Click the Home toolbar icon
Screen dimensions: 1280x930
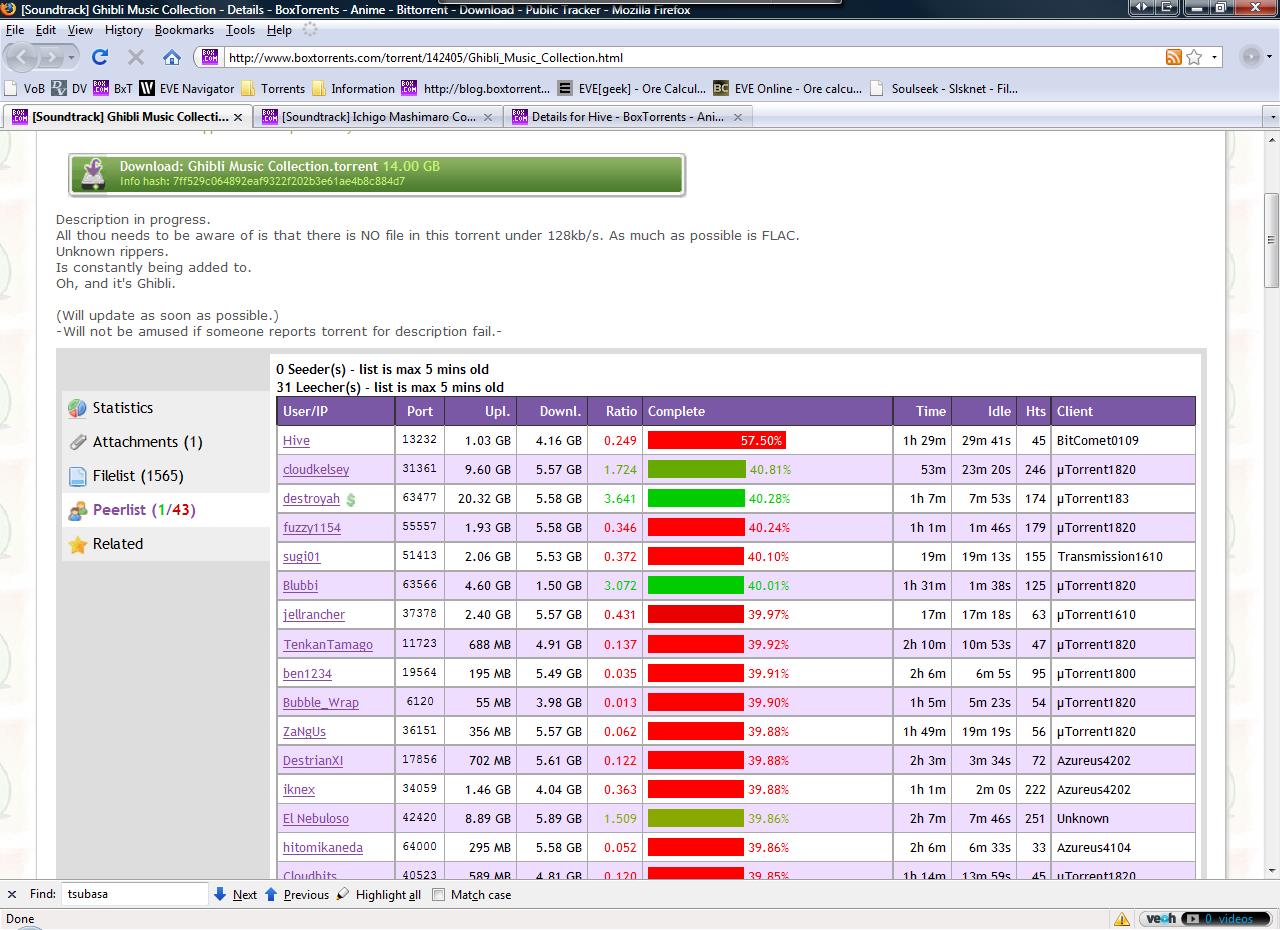(172, 57)
